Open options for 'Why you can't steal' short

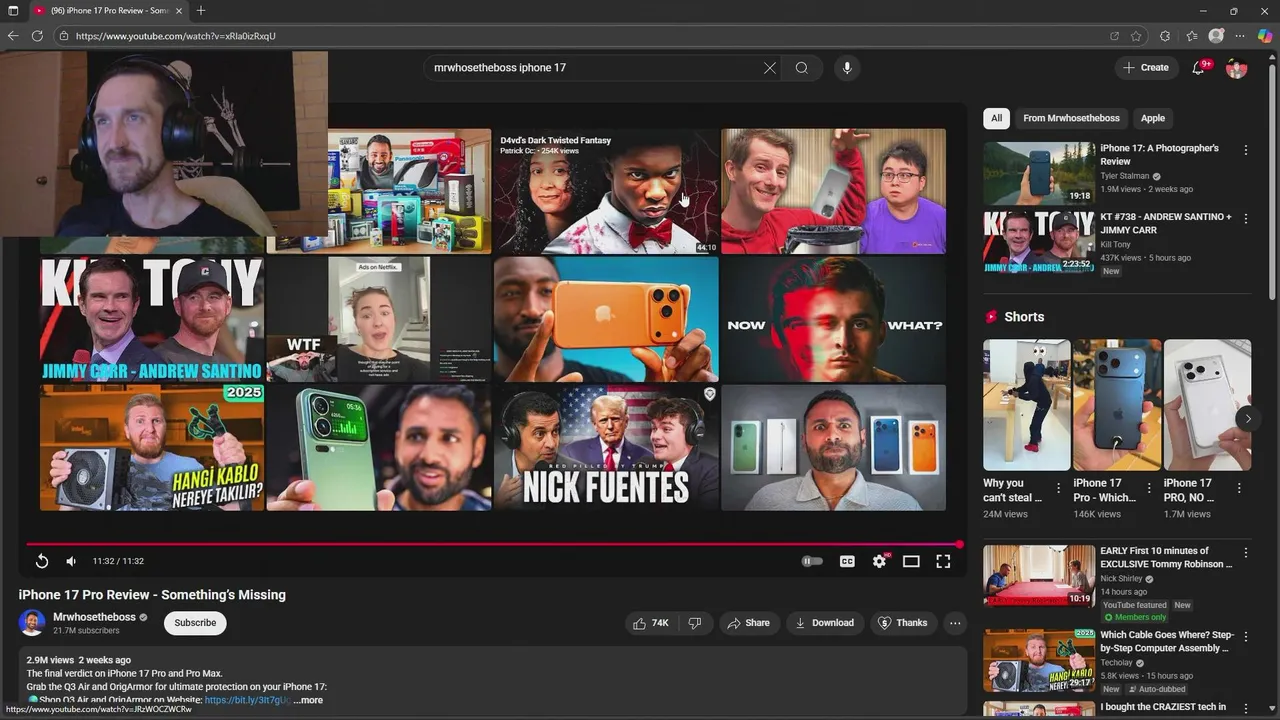(1059, 488)
